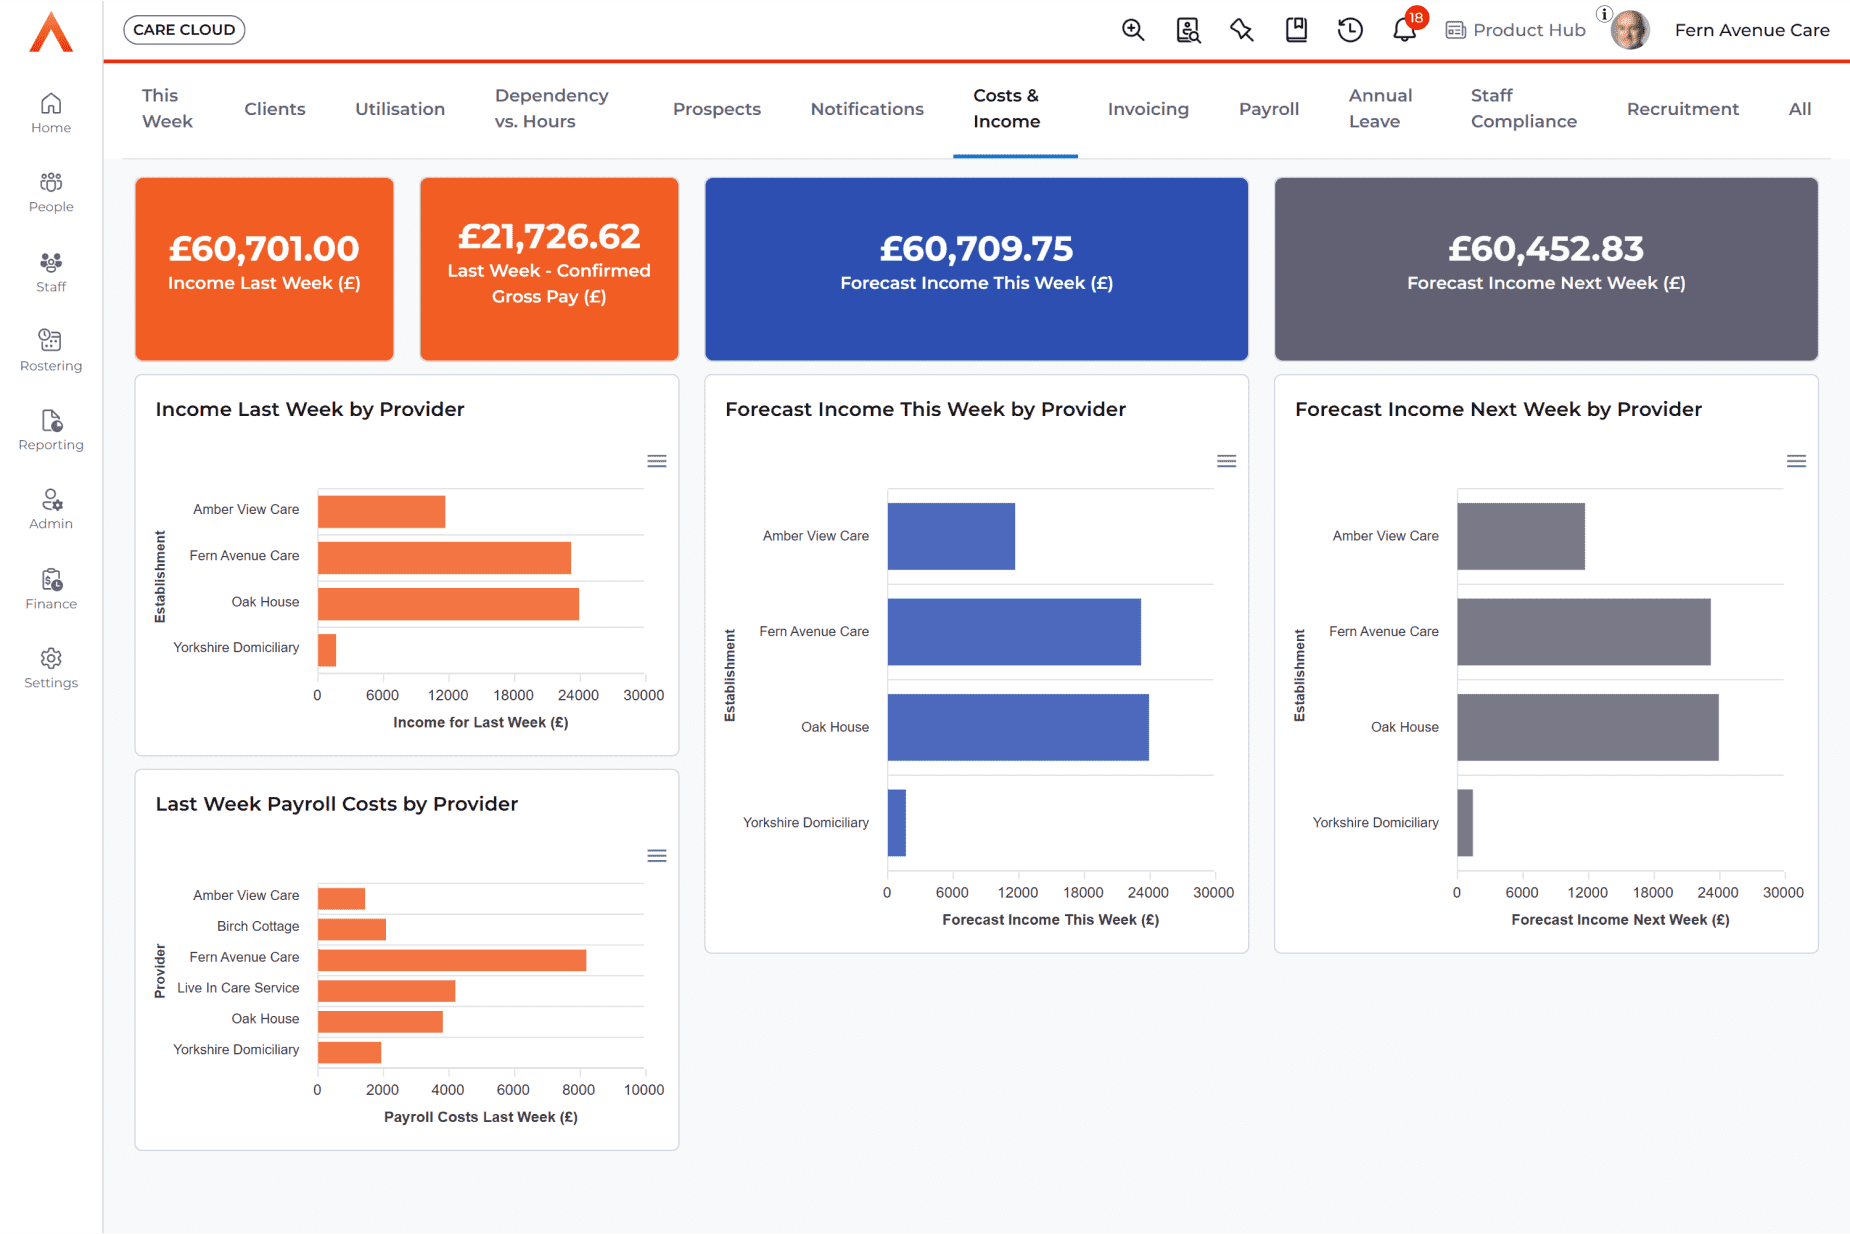Click the pin icon in top toolbar
The width and height of the screenshot is (1850, 1234).
(x=1241, y=30)
